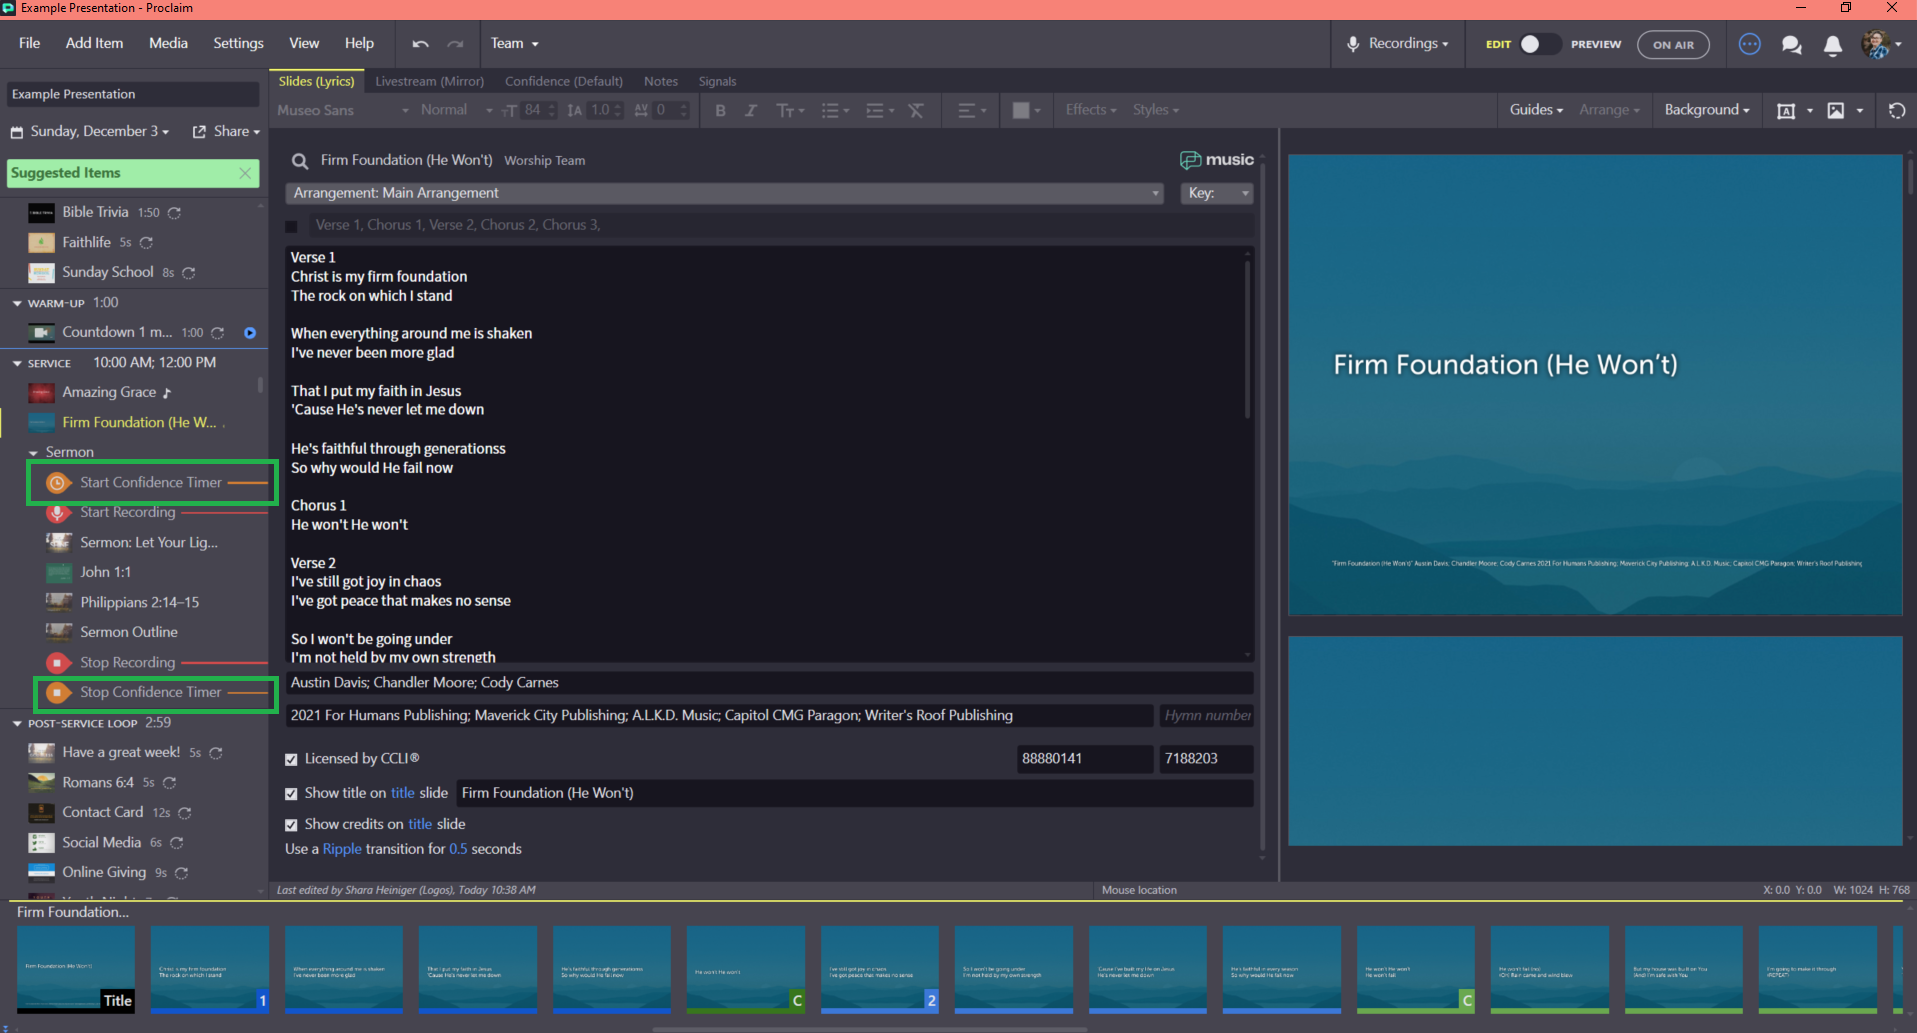This screenshot has height=1033, width=1917.
Task: Open the Background menu button
Action: click(x=1706, y=110)
